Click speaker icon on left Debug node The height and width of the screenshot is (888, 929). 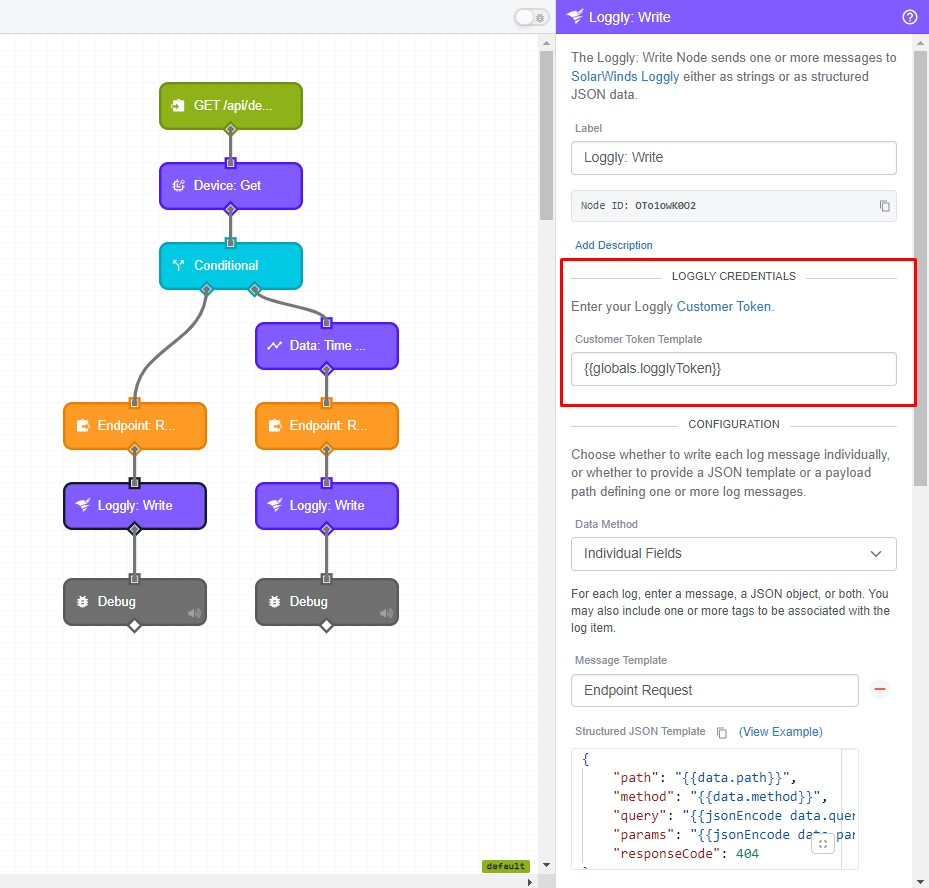[194, 613]
